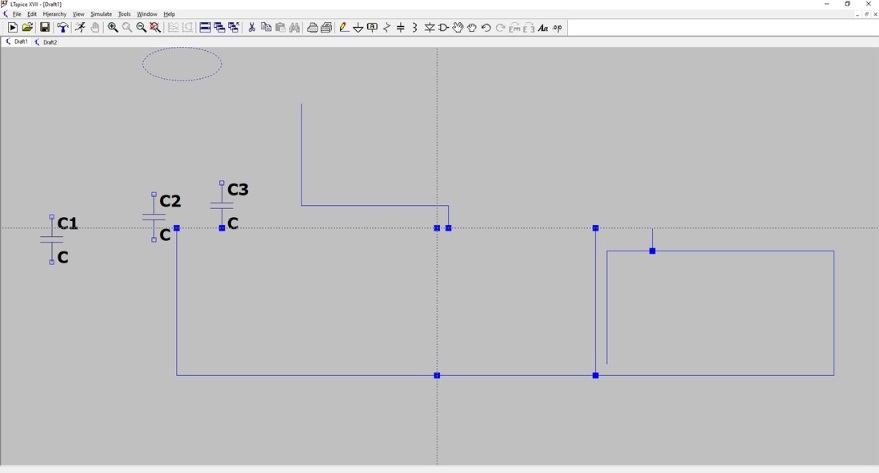Activate the Cut (scissors) tool

point(252,28)
